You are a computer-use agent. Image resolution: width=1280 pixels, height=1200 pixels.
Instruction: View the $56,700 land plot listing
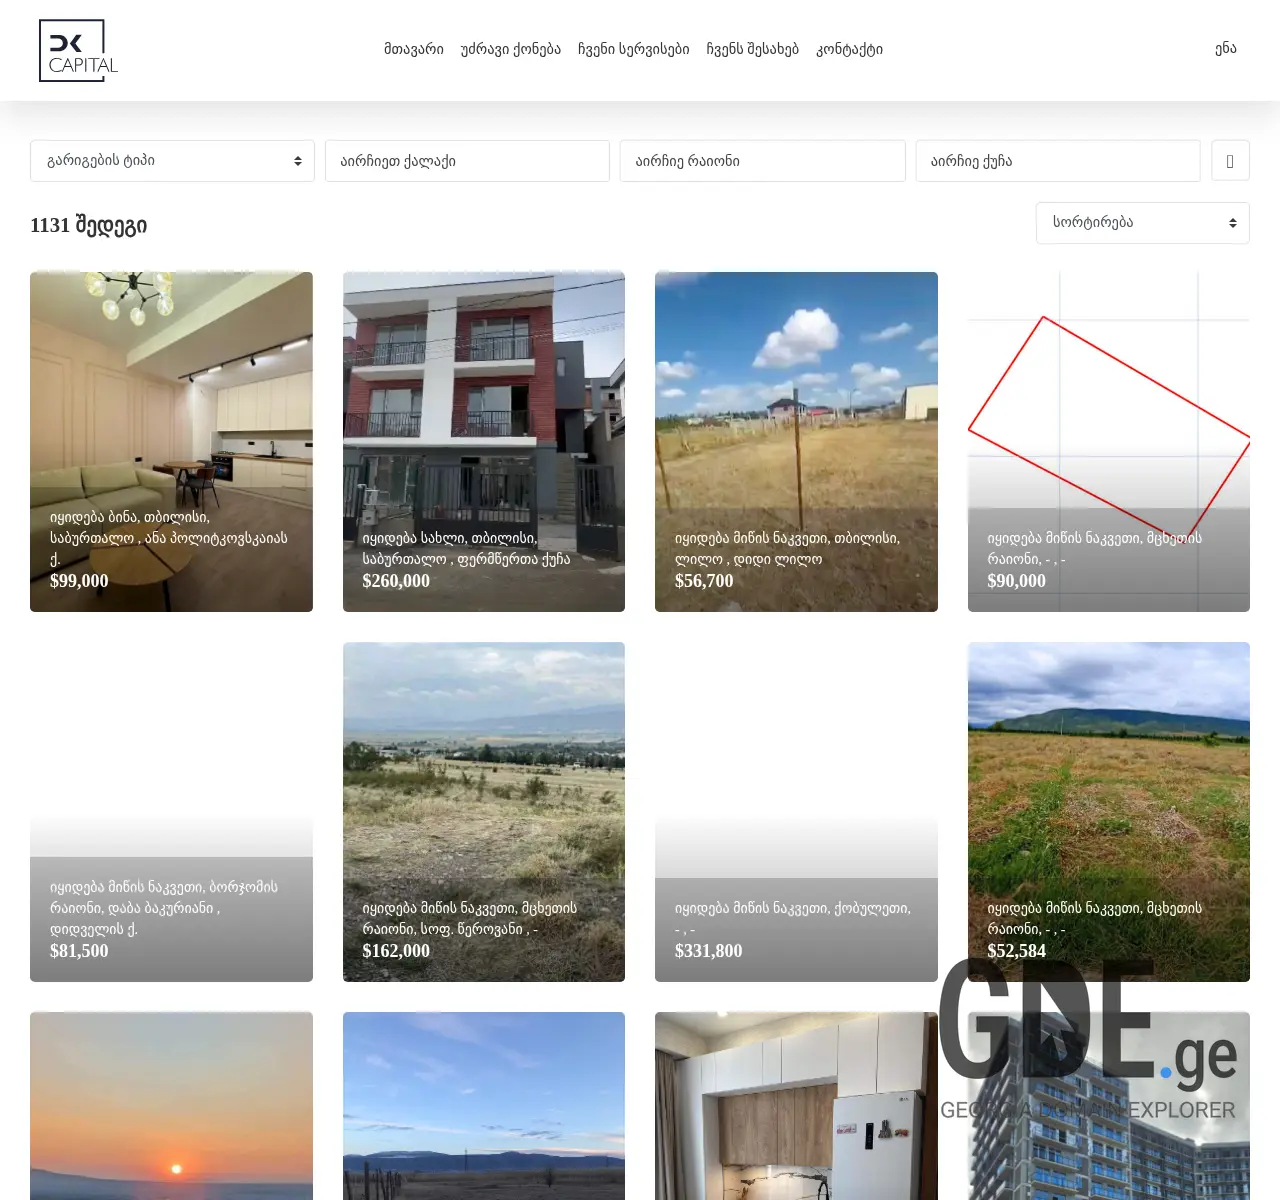click(x=795, y=441)
